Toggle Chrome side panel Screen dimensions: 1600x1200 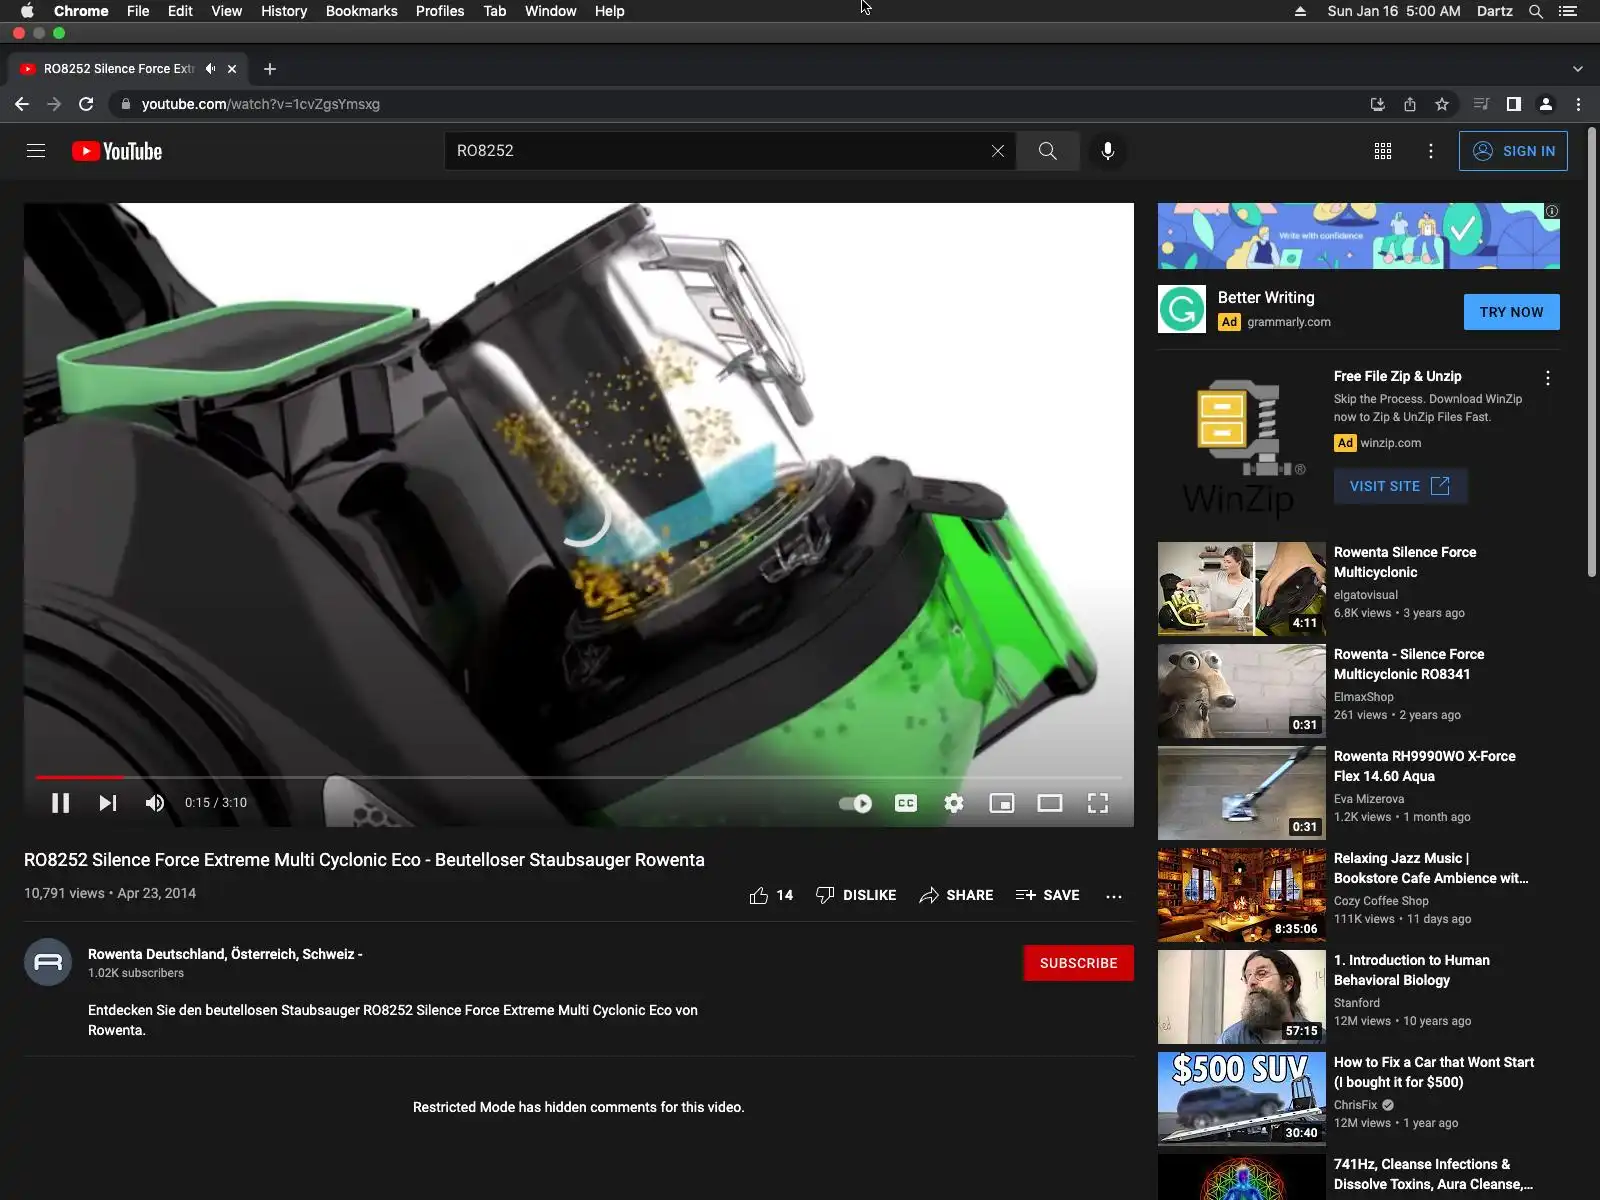tap(1514, 104)
